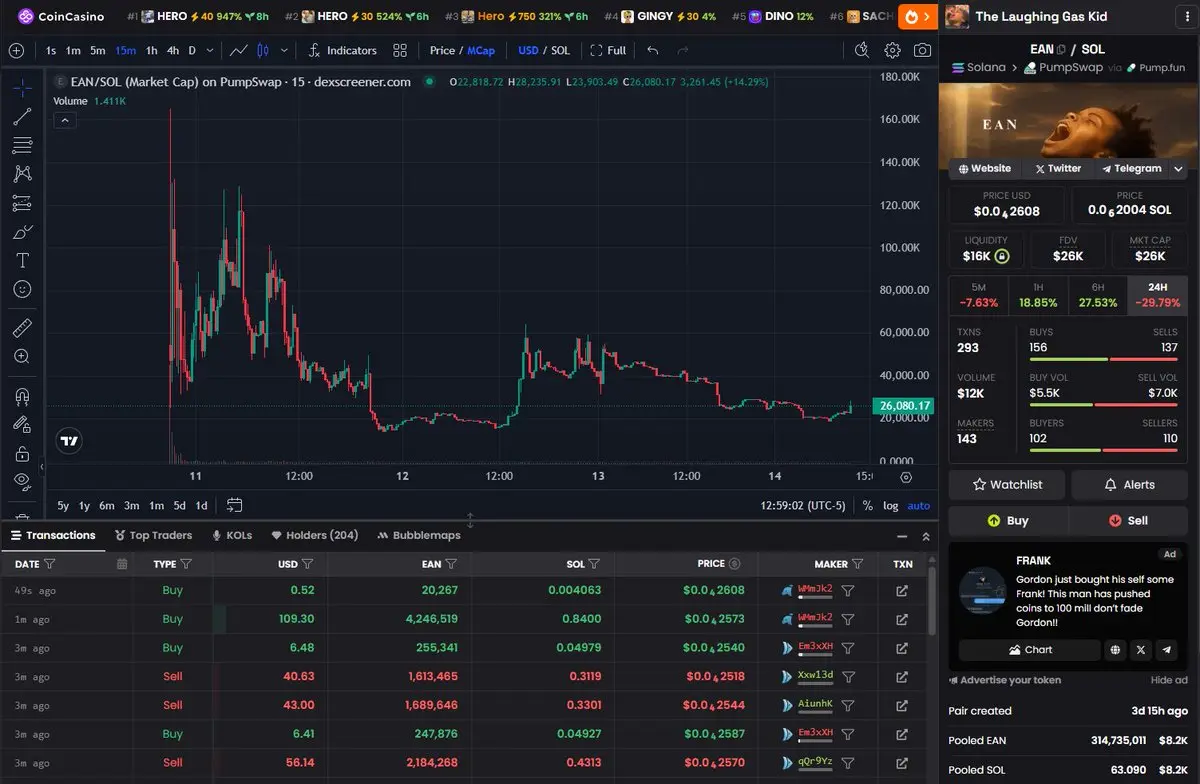Open the forecasting and measurement tools
This screenshot has height=784, width=1200.
pyautogui.click(x=22, y=203)
